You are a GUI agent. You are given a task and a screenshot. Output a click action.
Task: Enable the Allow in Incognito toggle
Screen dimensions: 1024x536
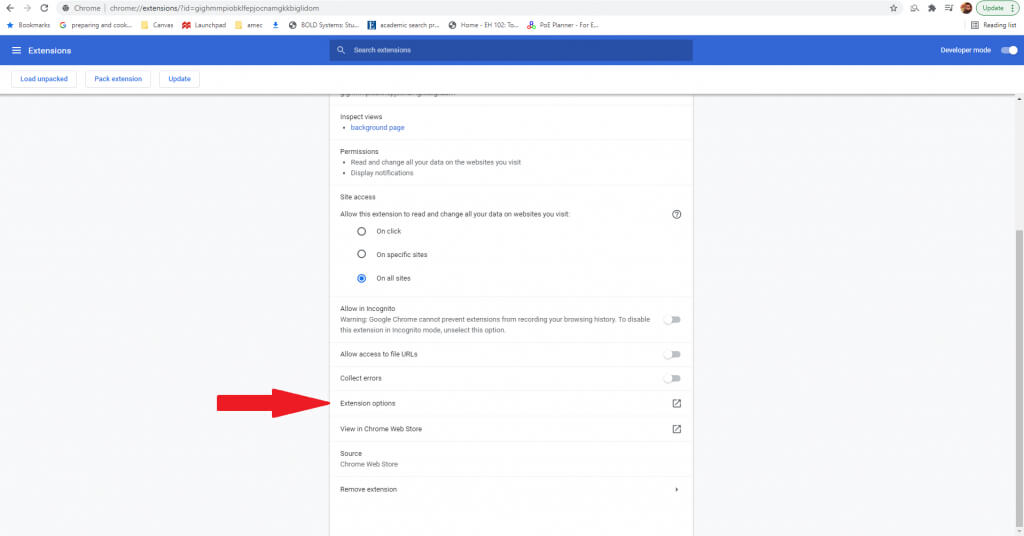[672, 320]
